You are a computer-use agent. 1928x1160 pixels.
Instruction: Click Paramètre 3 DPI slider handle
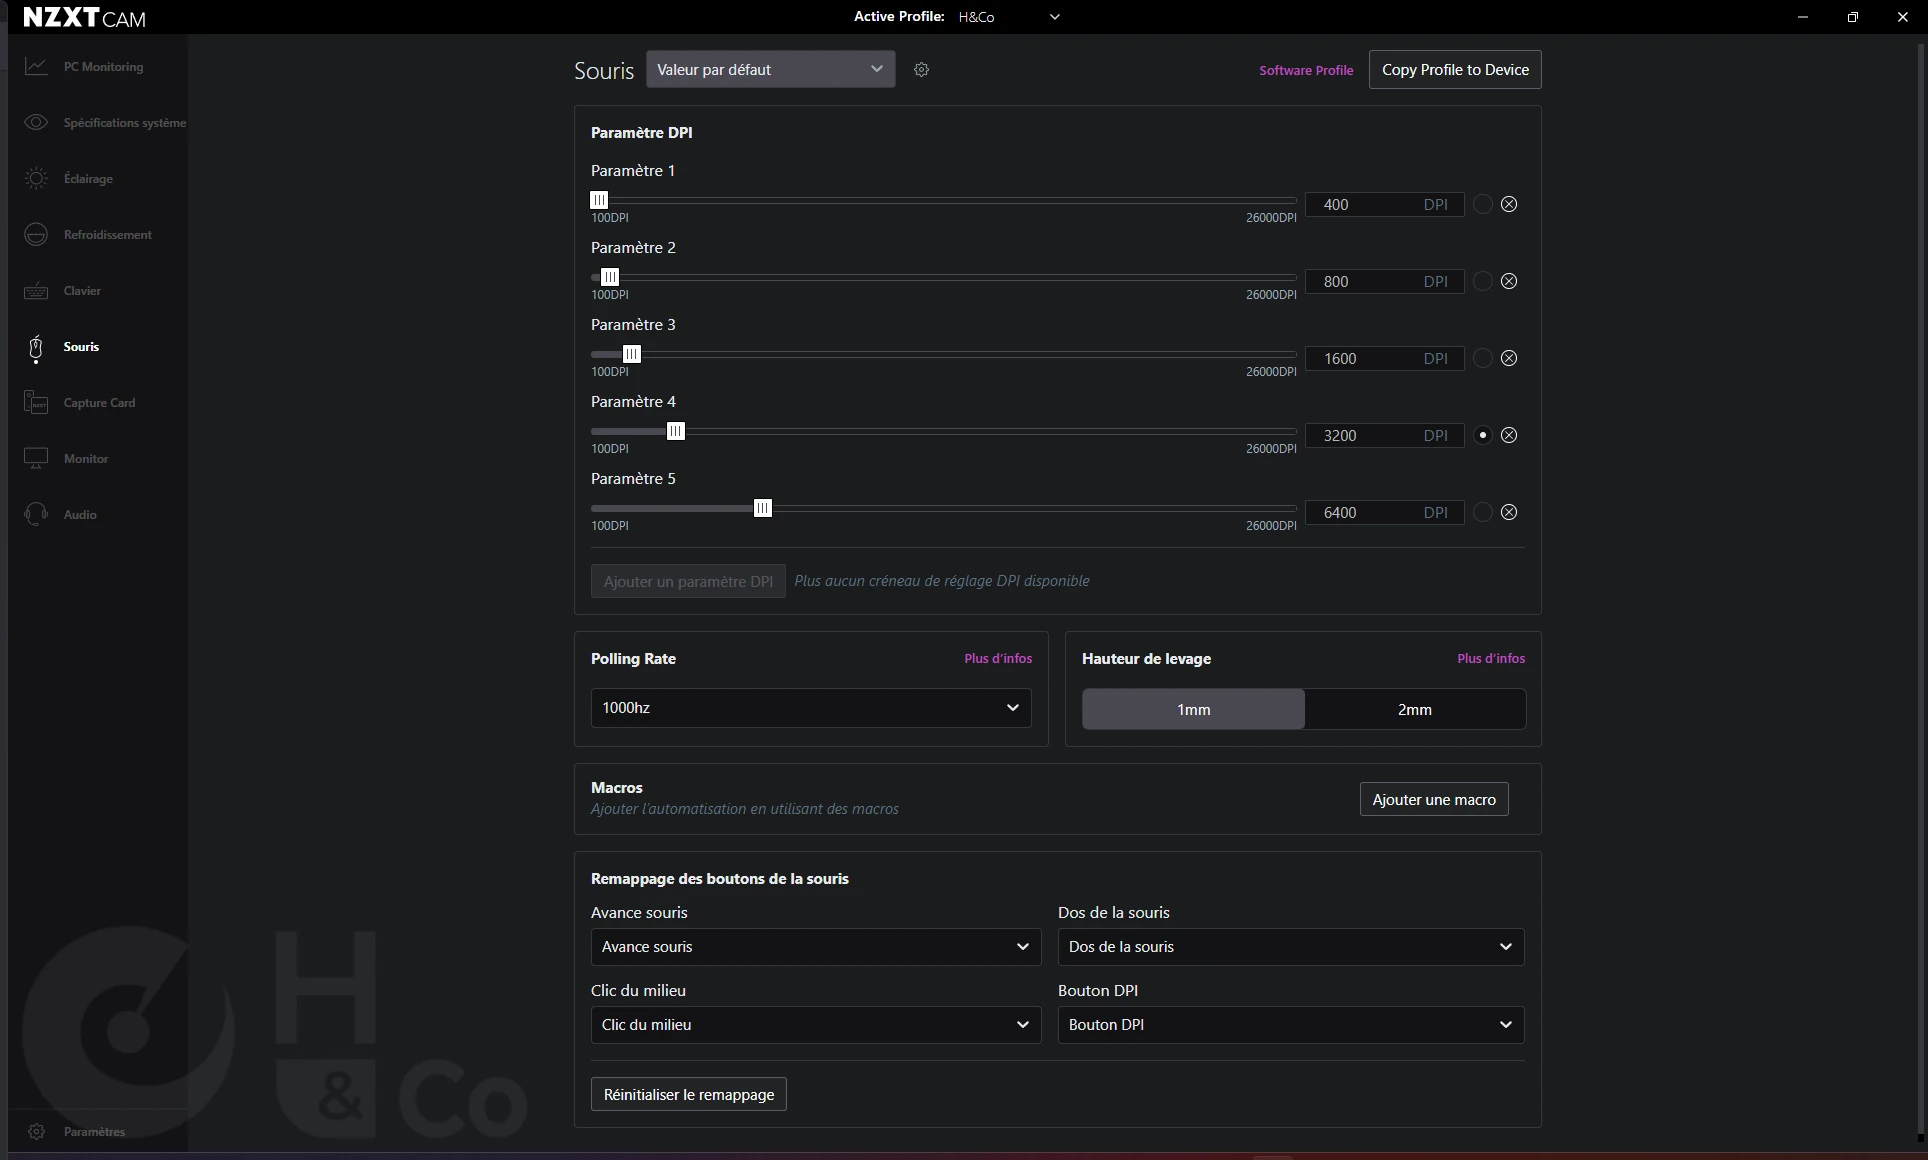[632, 354]
